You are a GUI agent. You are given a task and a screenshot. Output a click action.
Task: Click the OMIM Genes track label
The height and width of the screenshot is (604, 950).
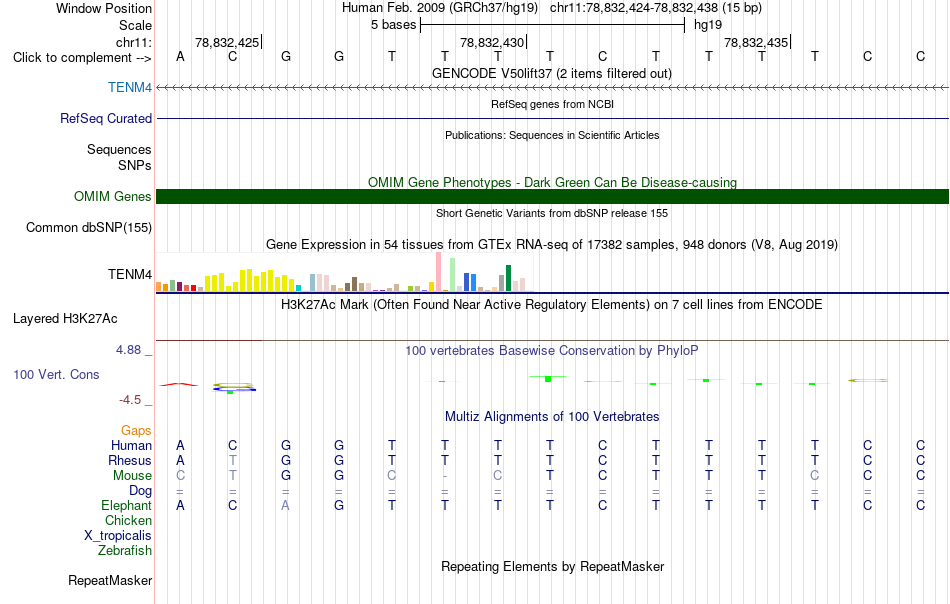pos(112,196)
